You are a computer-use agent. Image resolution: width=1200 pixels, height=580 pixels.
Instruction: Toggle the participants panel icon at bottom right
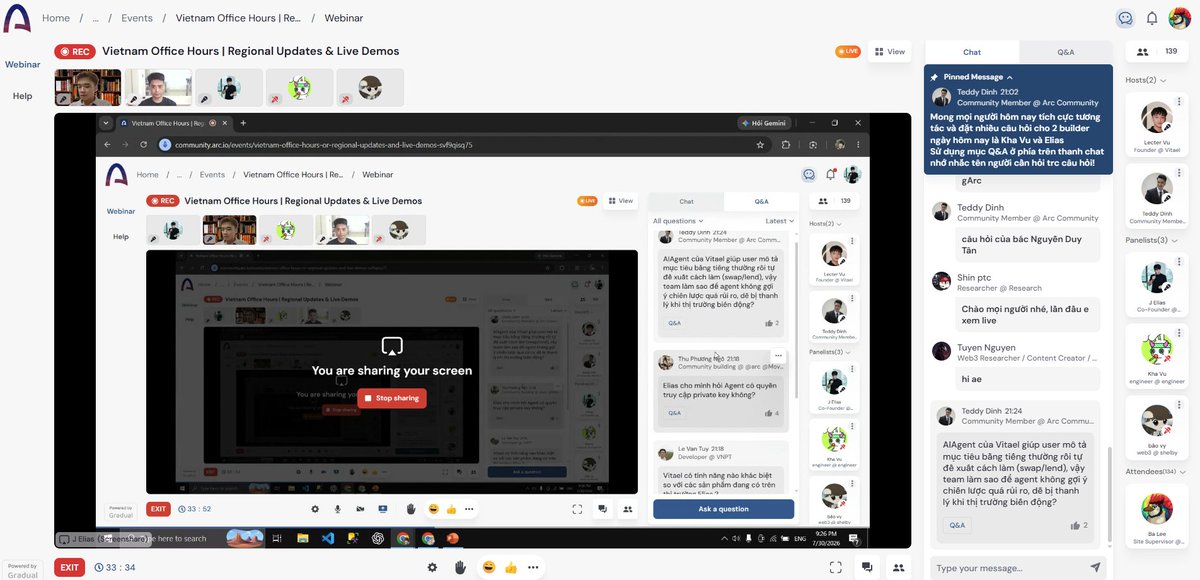898,567
